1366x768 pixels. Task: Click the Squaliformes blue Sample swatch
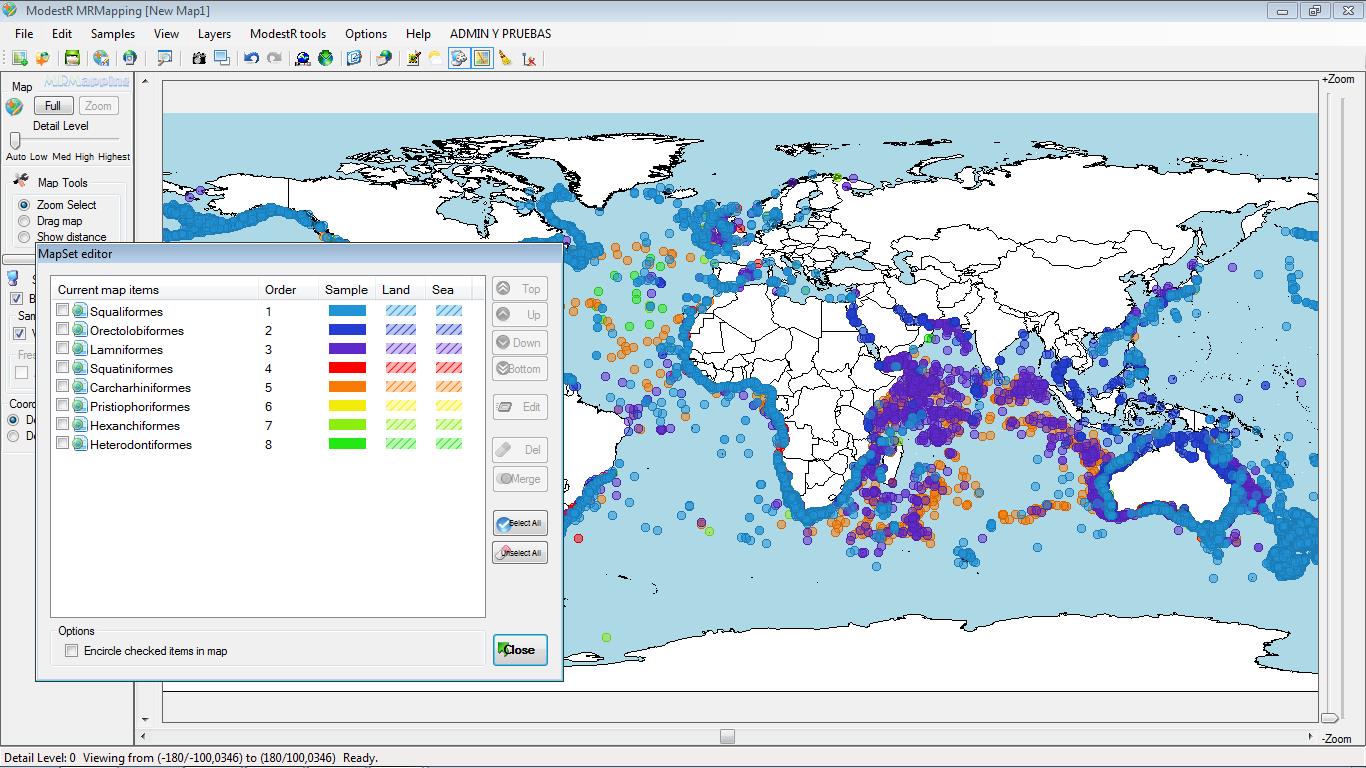(347, 311)
